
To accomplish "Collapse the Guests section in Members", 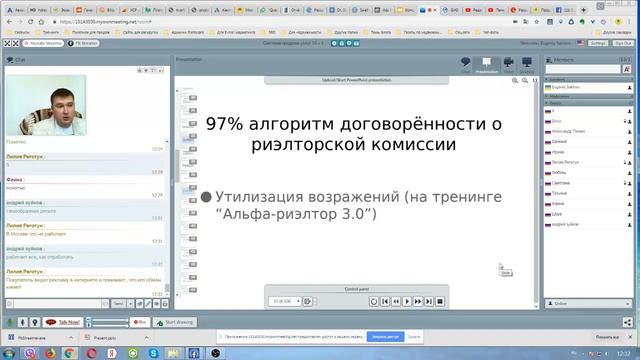I will (x=589, y=103).
